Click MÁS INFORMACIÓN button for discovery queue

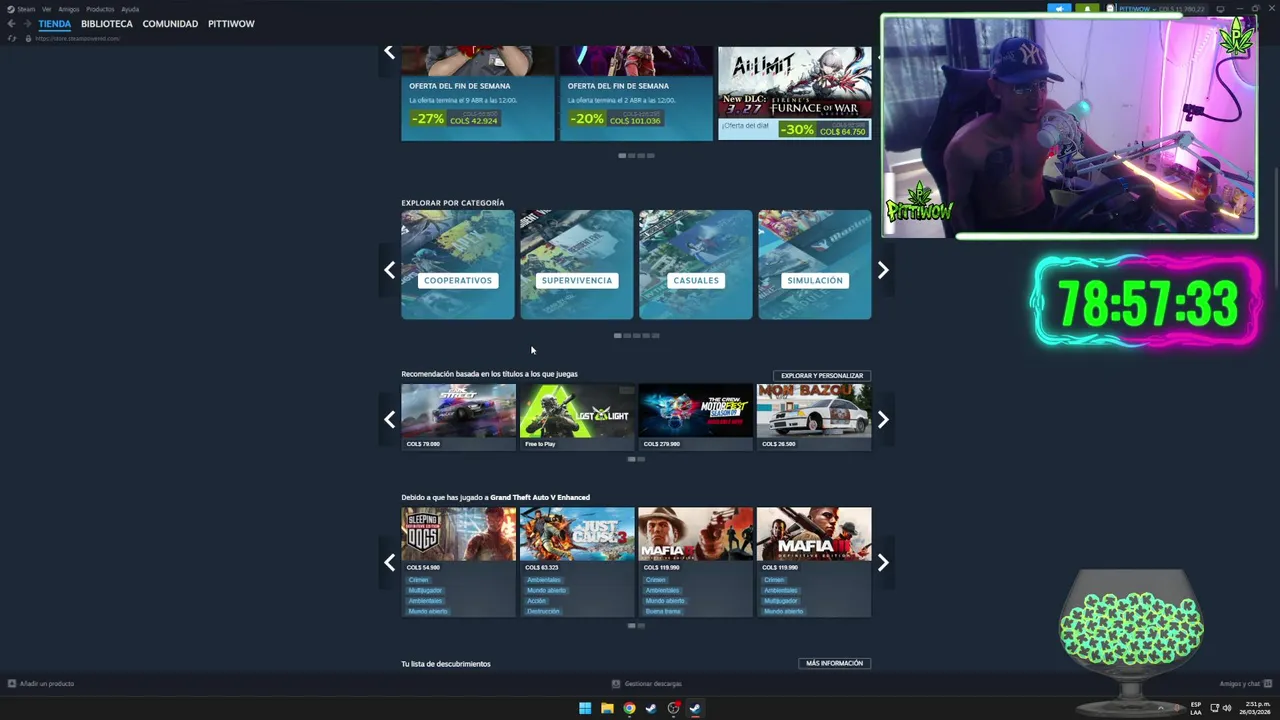coord(834,663)
